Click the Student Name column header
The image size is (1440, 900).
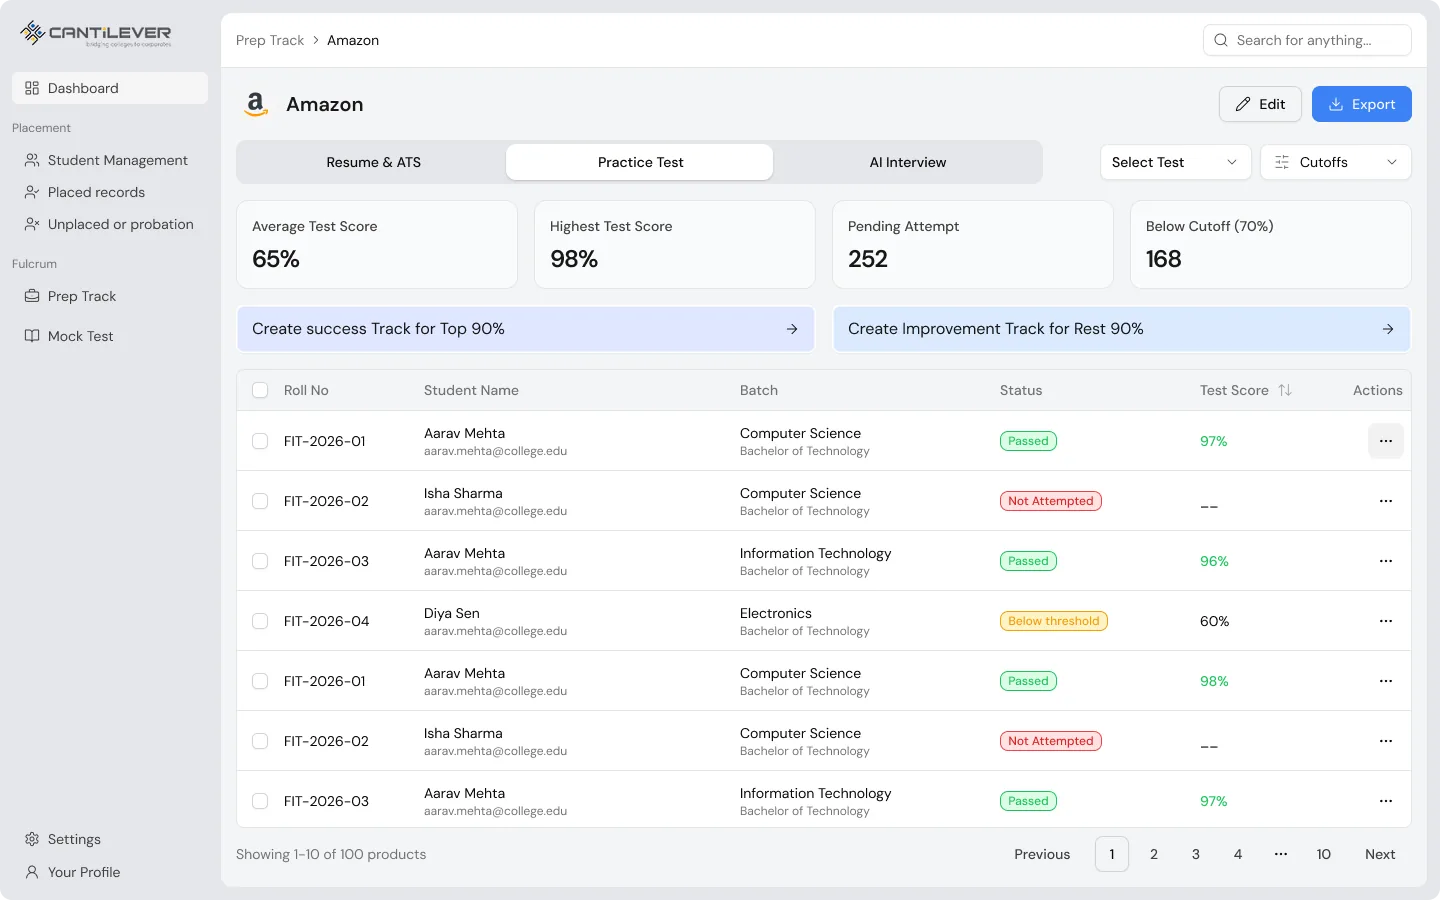(x=471, y=390)
